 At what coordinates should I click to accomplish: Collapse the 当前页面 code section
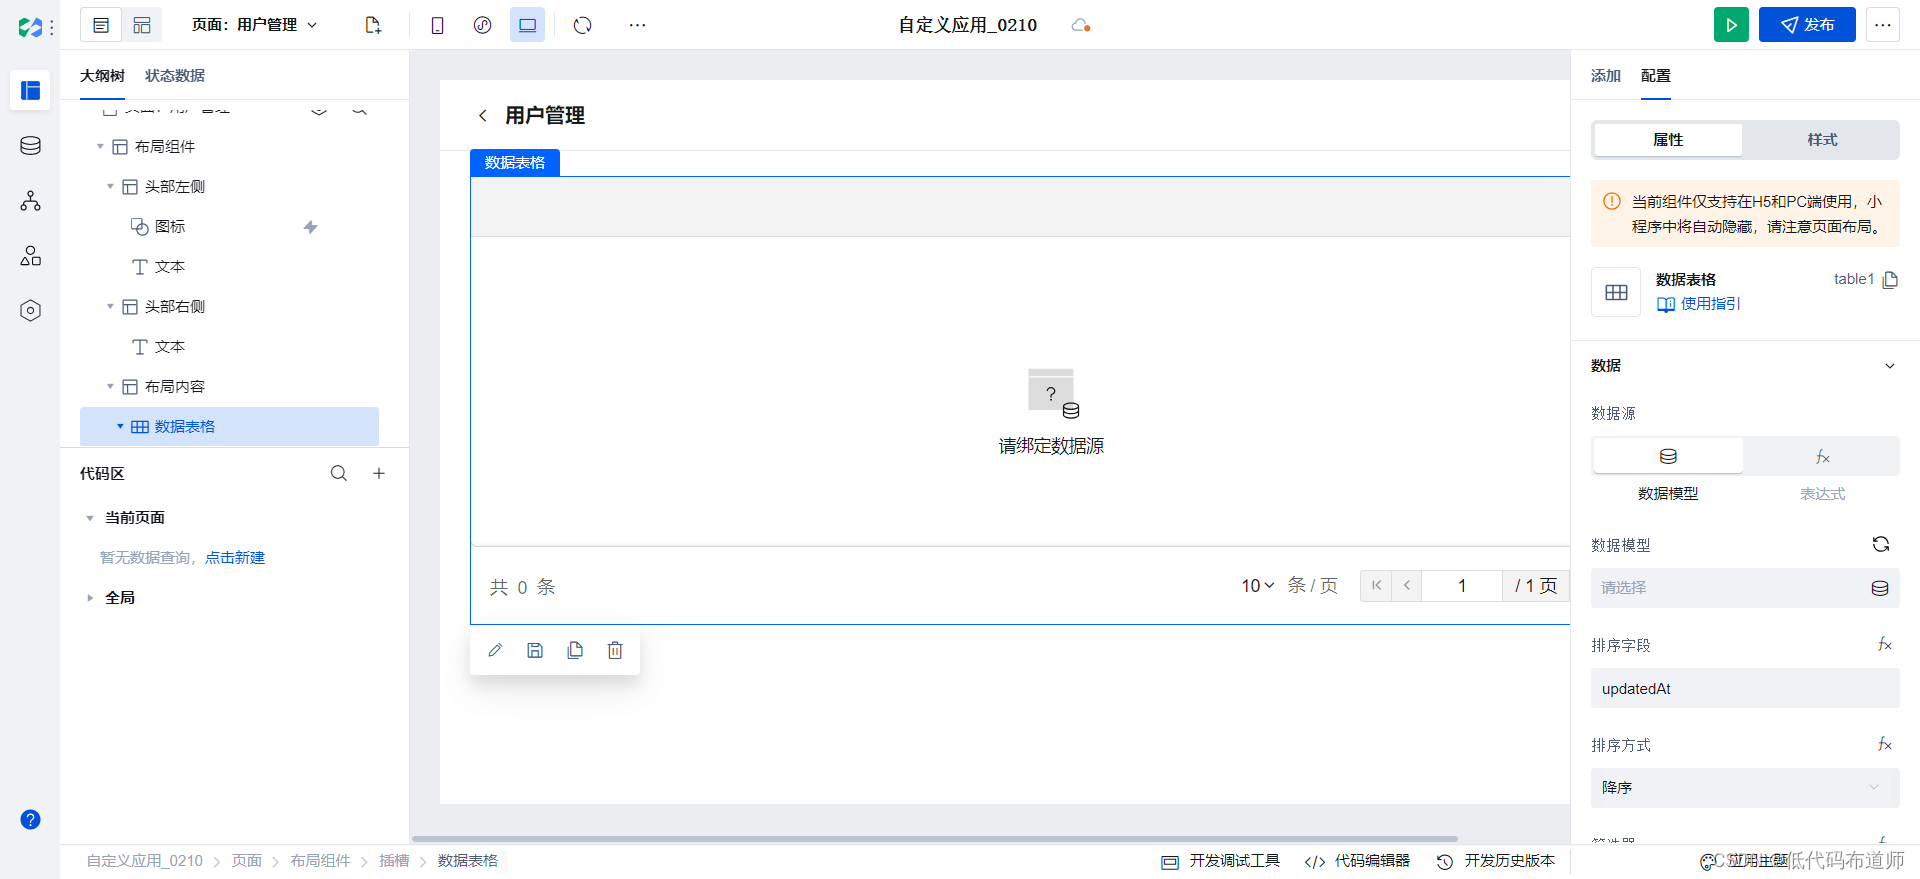(x=90, y=518)
